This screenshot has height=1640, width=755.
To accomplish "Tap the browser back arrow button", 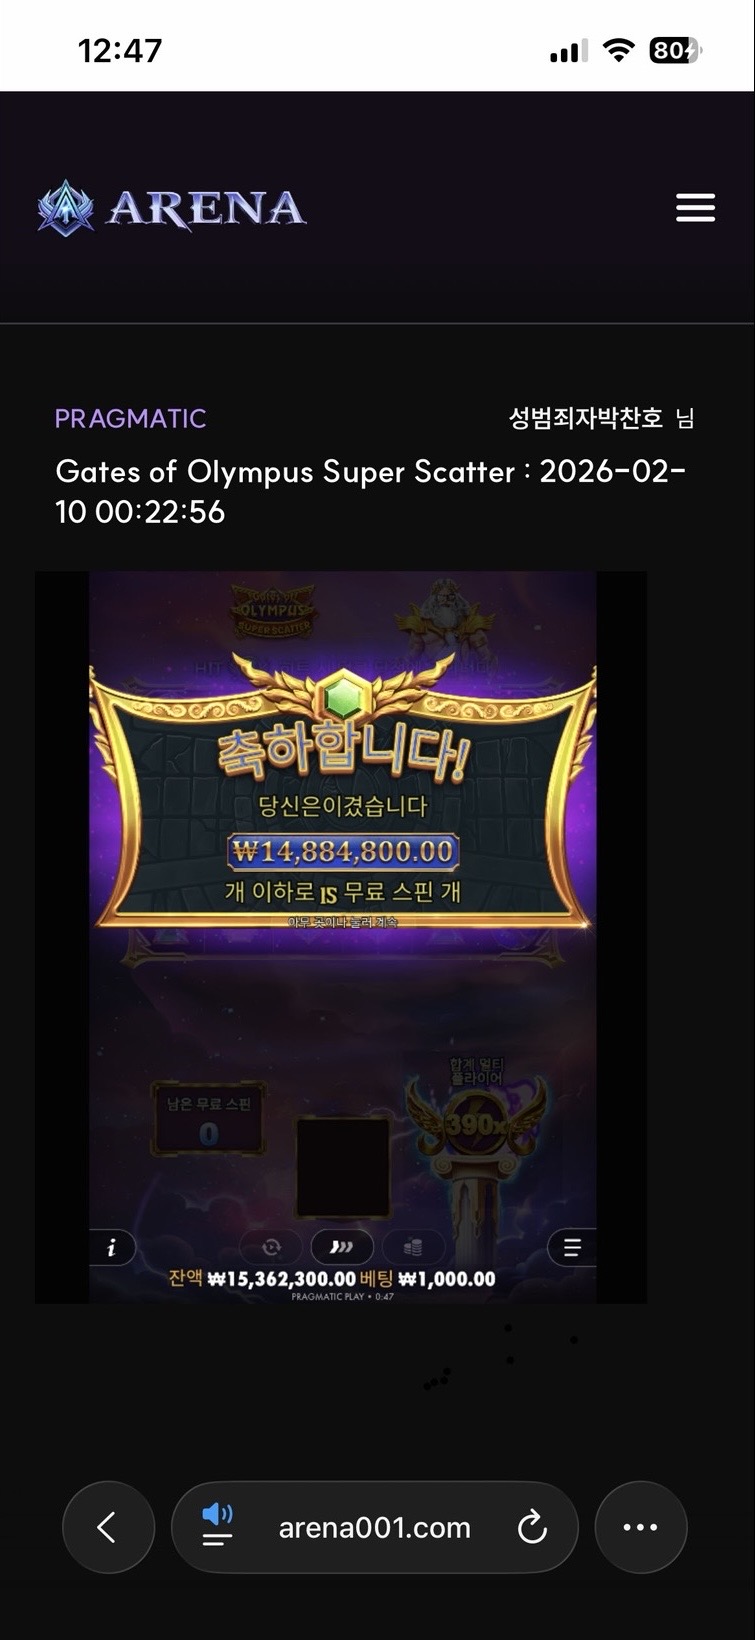I will click(108, 1527).
